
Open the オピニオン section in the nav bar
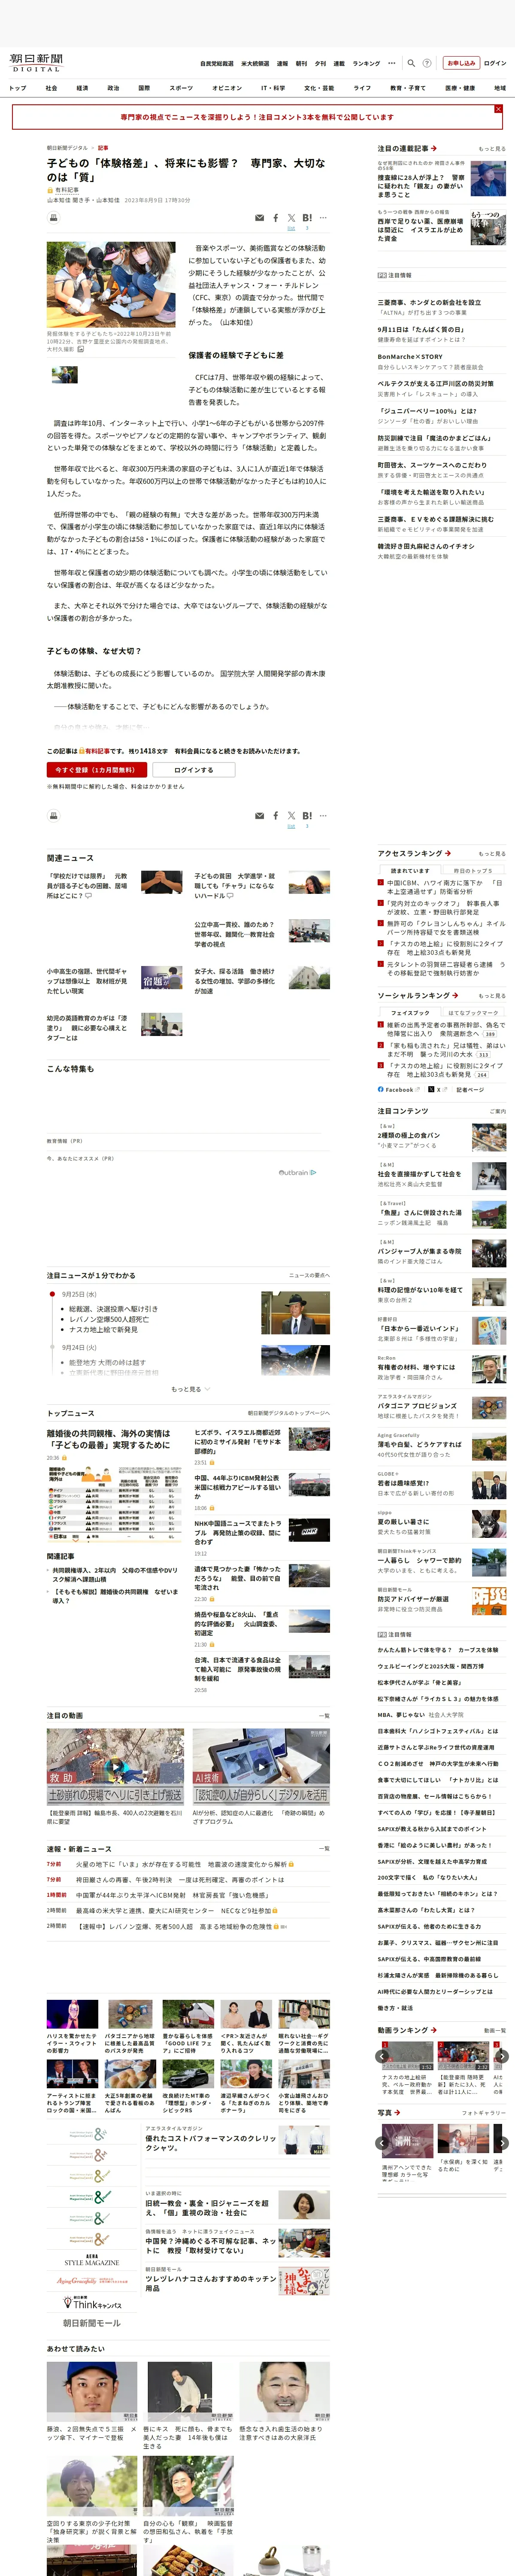pos(227,88)
